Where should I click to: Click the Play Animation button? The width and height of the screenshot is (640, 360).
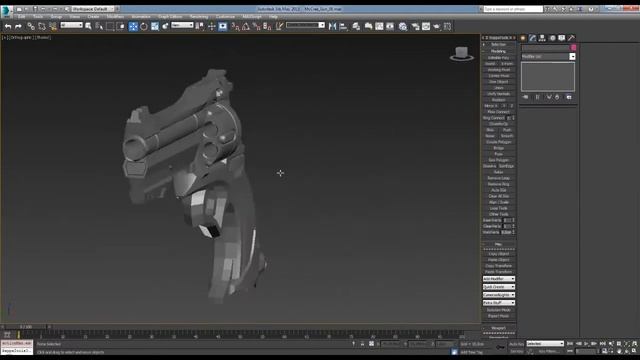point(587,344)
